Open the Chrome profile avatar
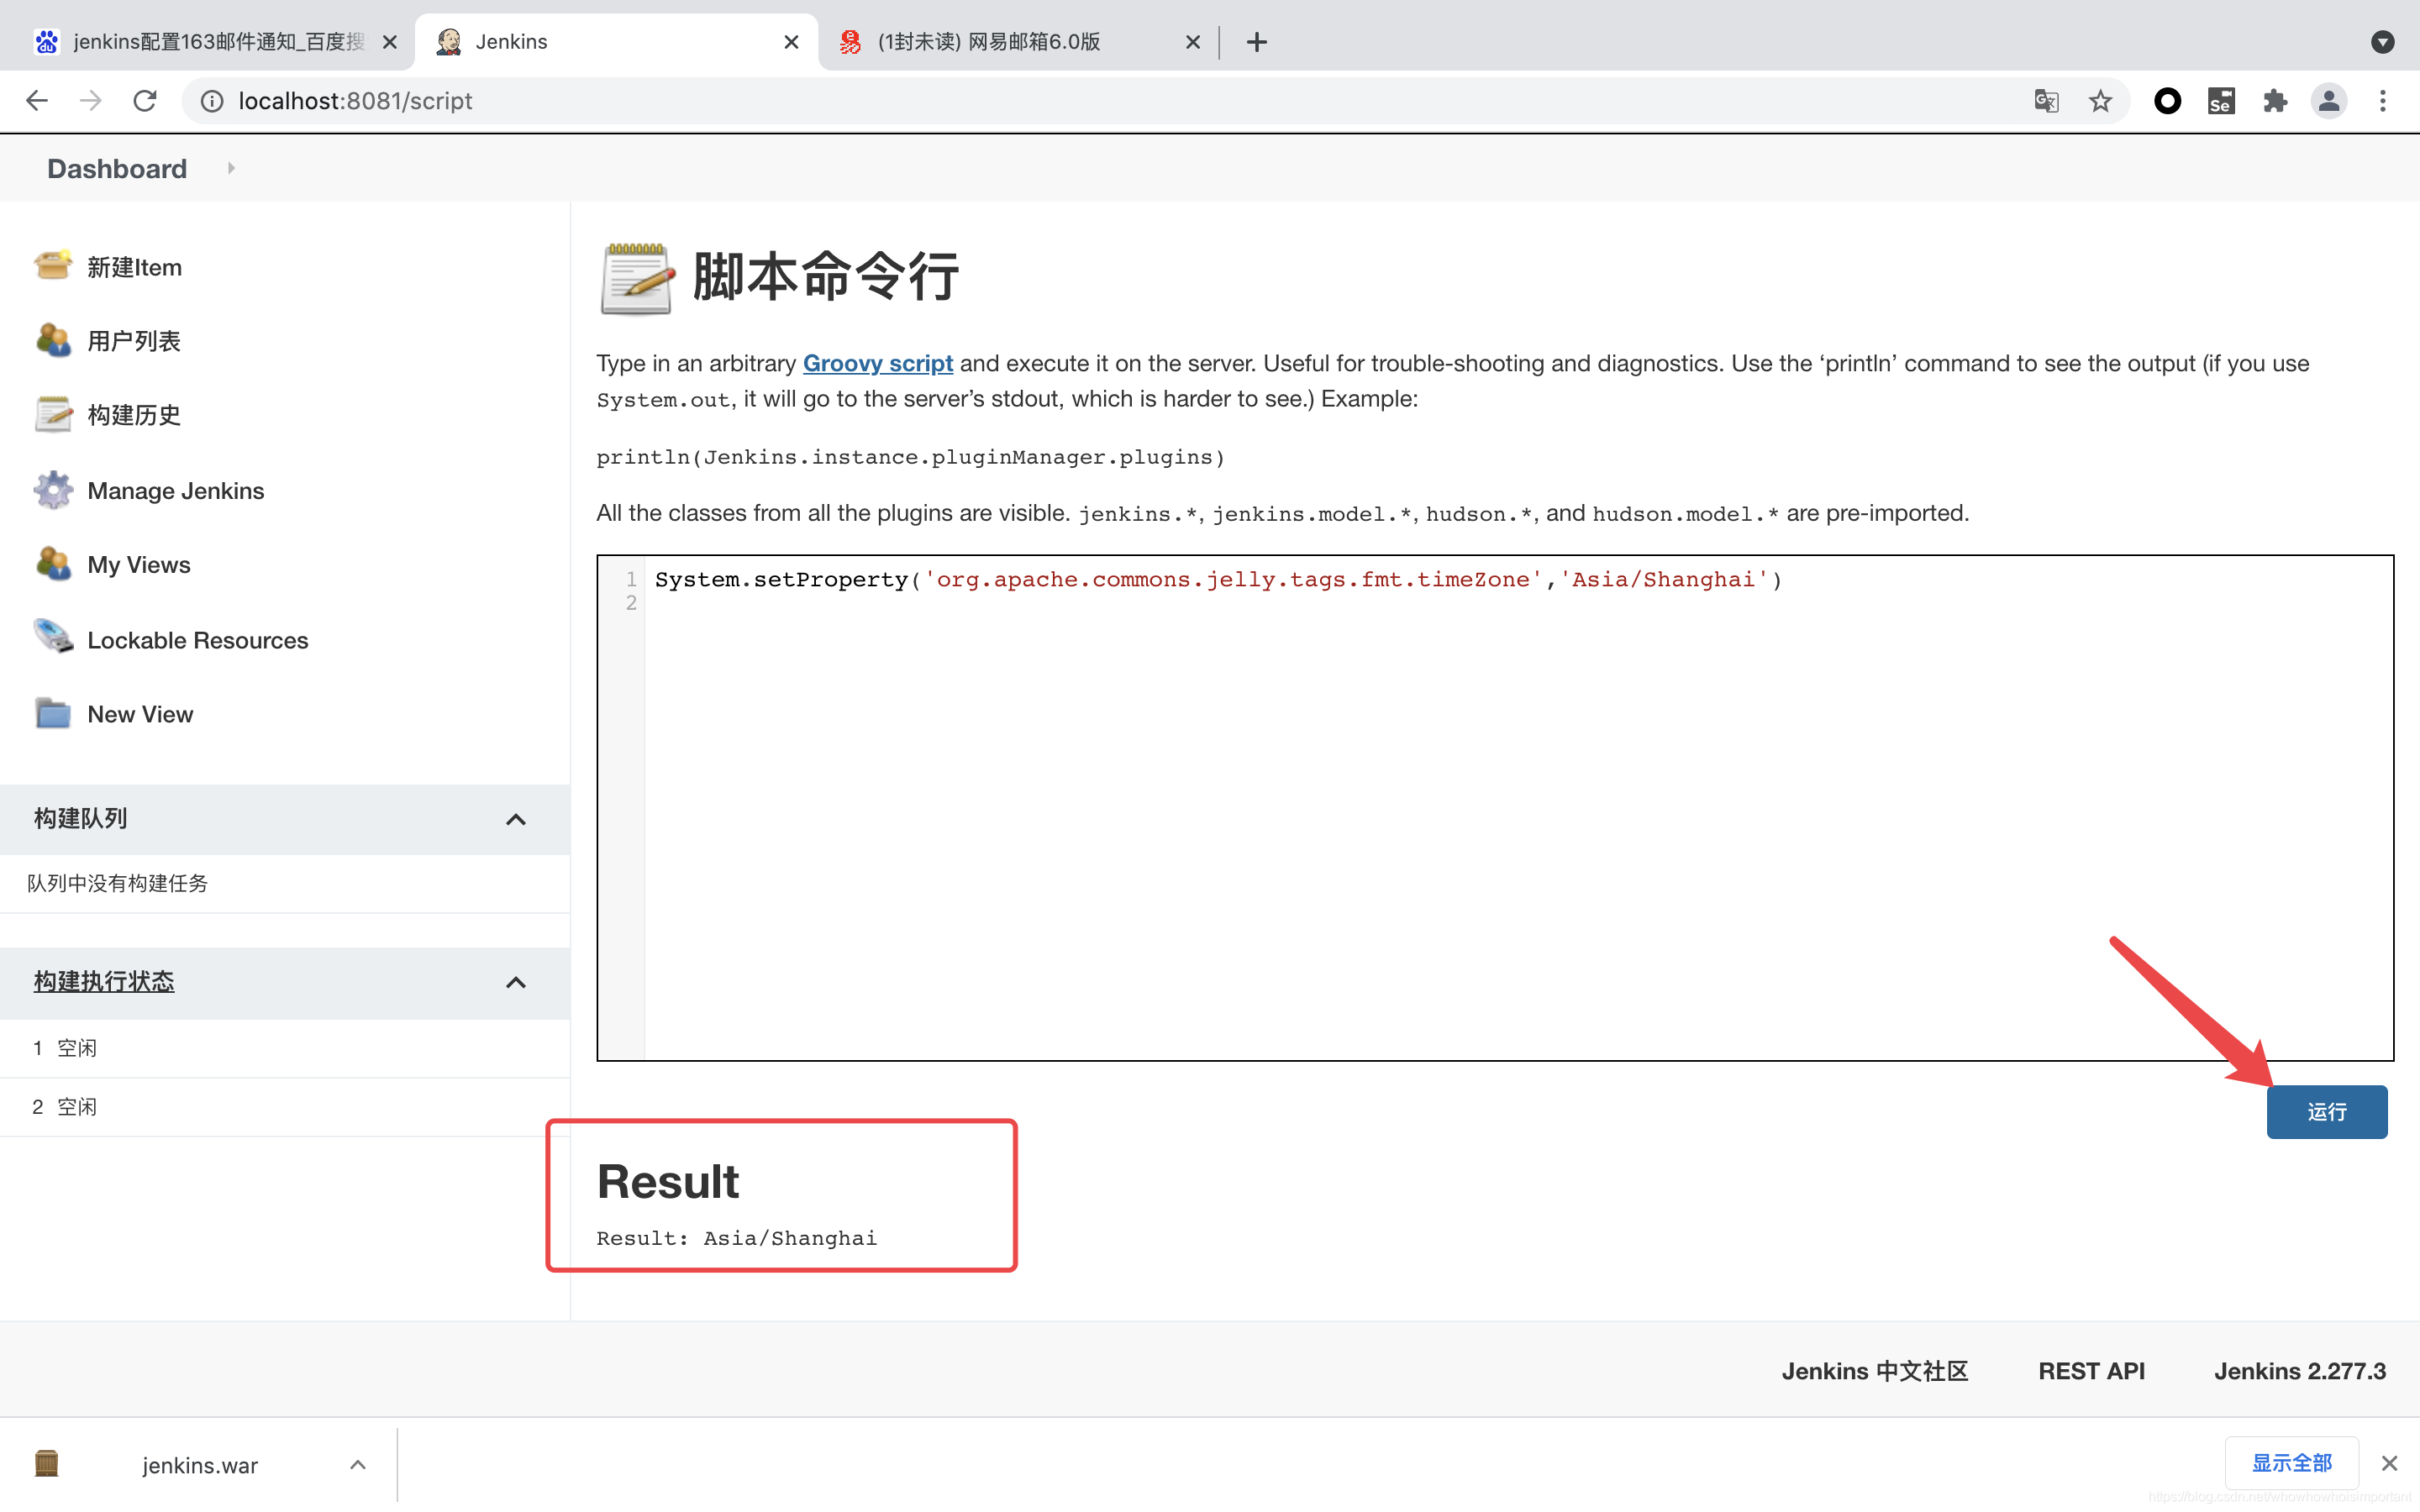The width and height of the screenshot is (2420, 1512). 2329,101
